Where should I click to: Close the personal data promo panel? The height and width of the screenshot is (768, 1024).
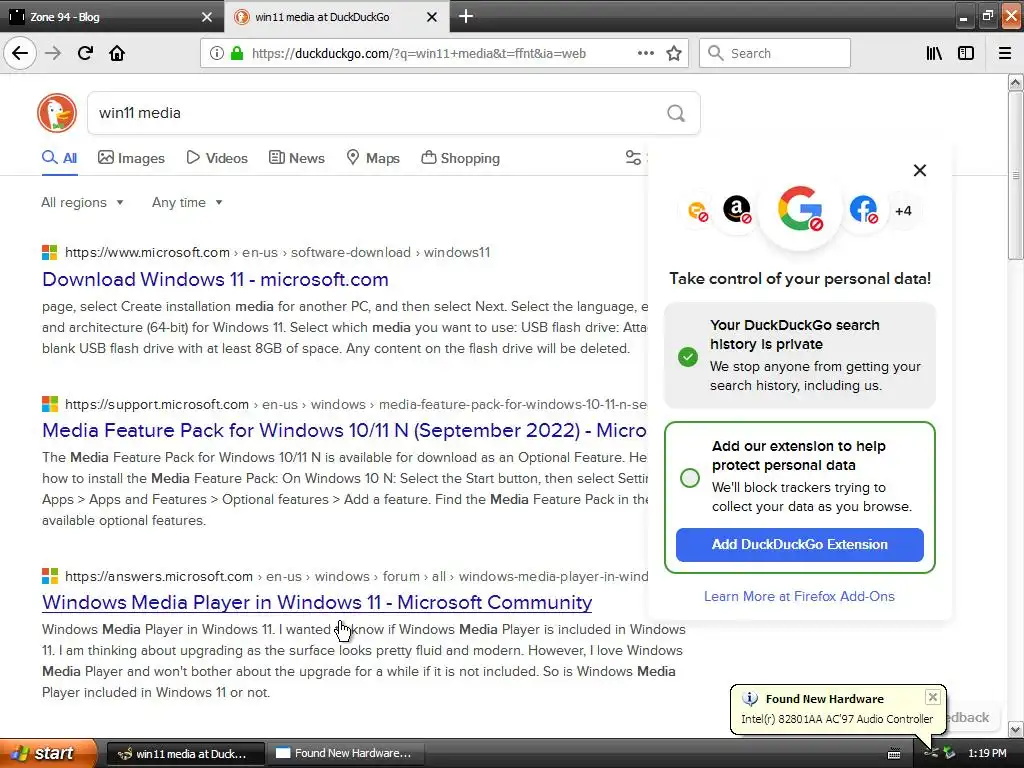point(920,170)
